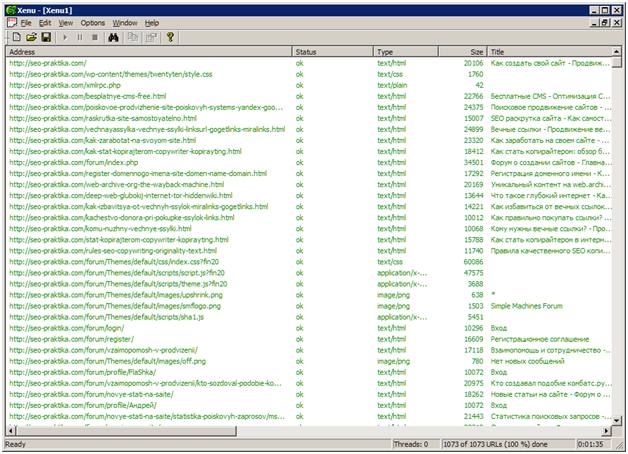Open the Edit menu
Screen dimensions: 628x454
click(45, 23)
